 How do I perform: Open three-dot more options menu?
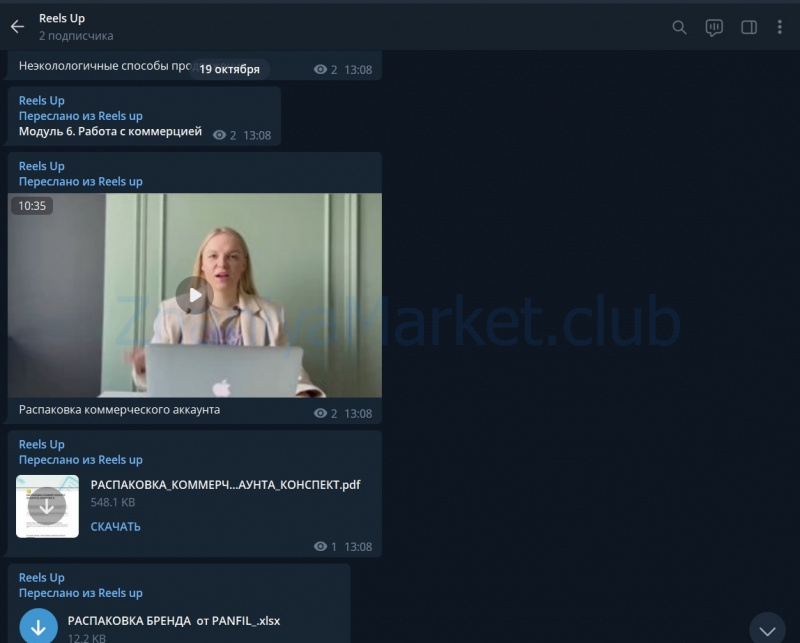(780, 27)
